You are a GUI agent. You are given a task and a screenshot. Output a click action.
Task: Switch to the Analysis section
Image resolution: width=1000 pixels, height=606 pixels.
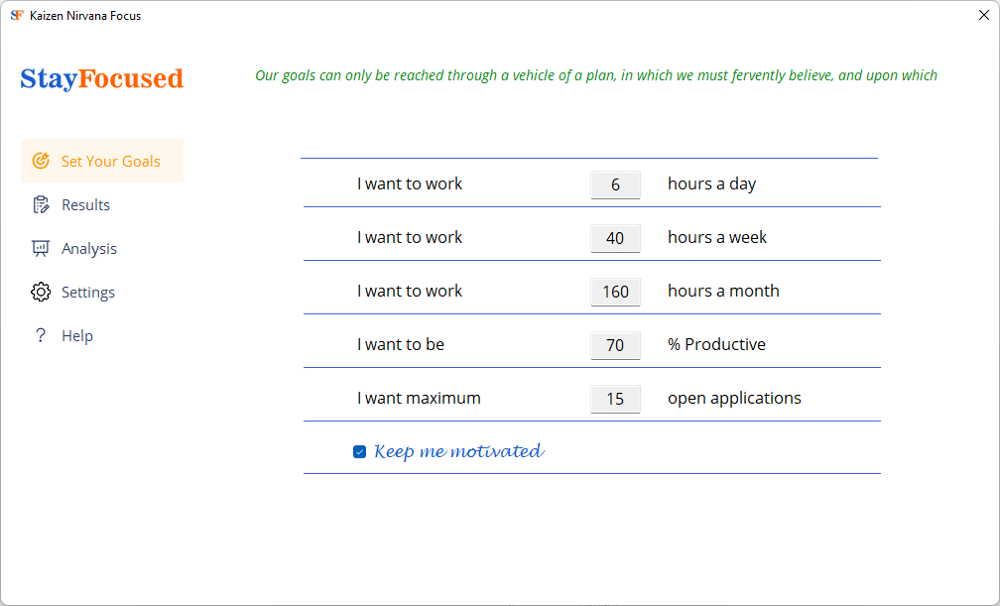89,249
